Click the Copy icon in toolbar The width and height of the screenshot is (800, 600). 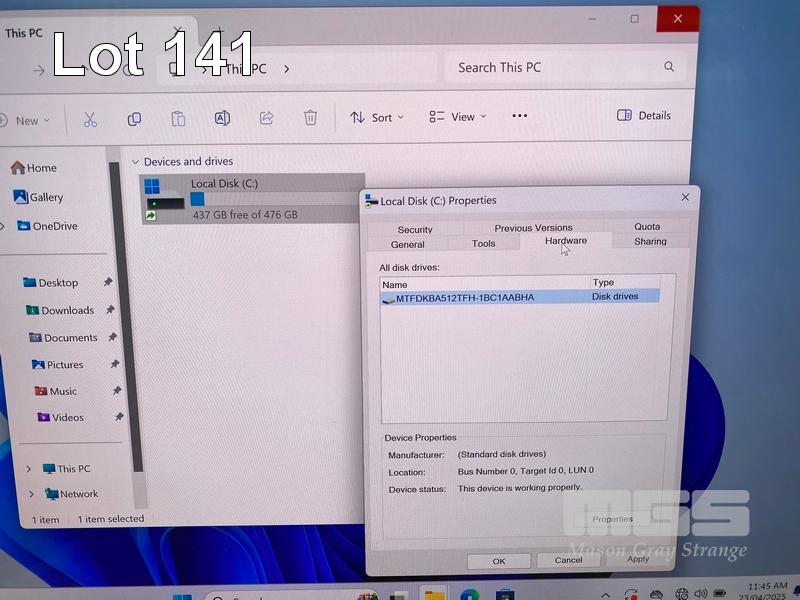(x=134, y=119)
